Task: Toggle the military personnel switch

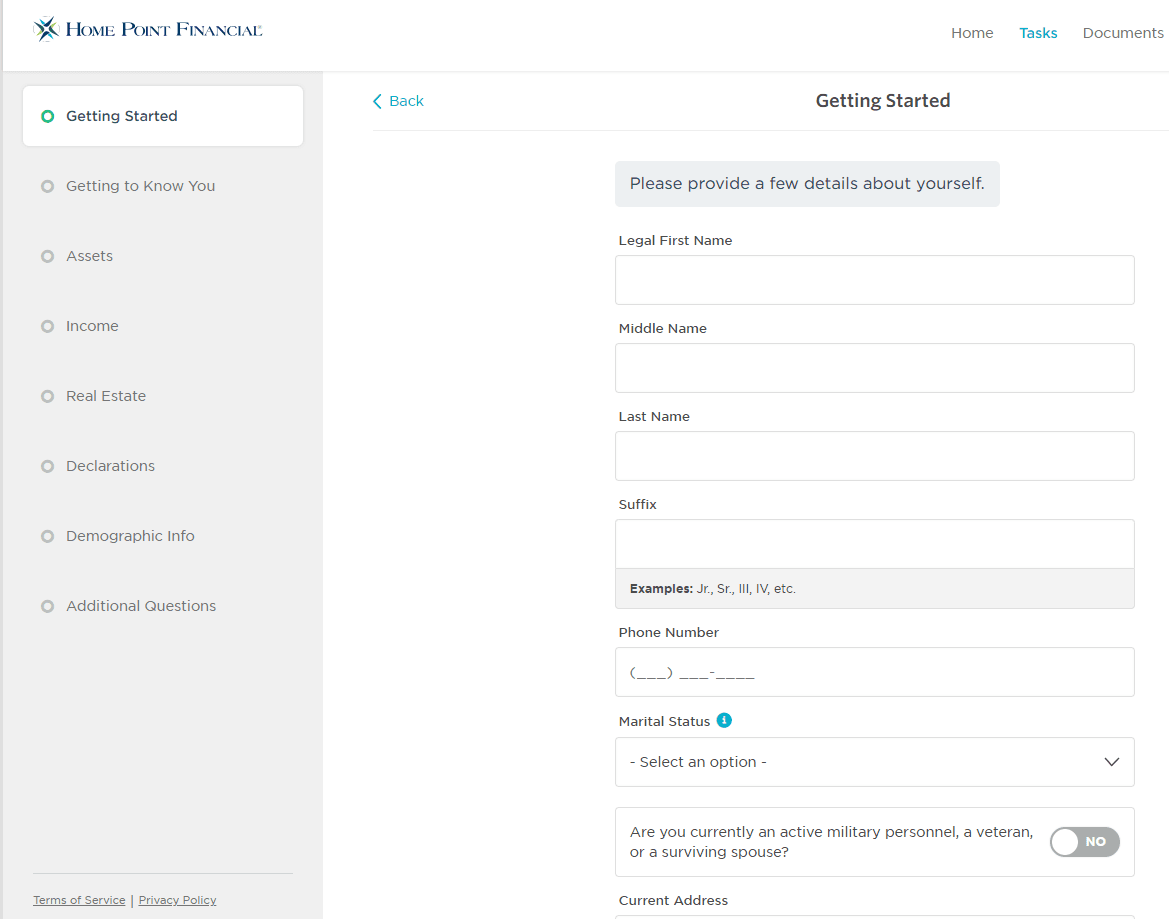Action: pyautogui.click(x=1084, y=842)
